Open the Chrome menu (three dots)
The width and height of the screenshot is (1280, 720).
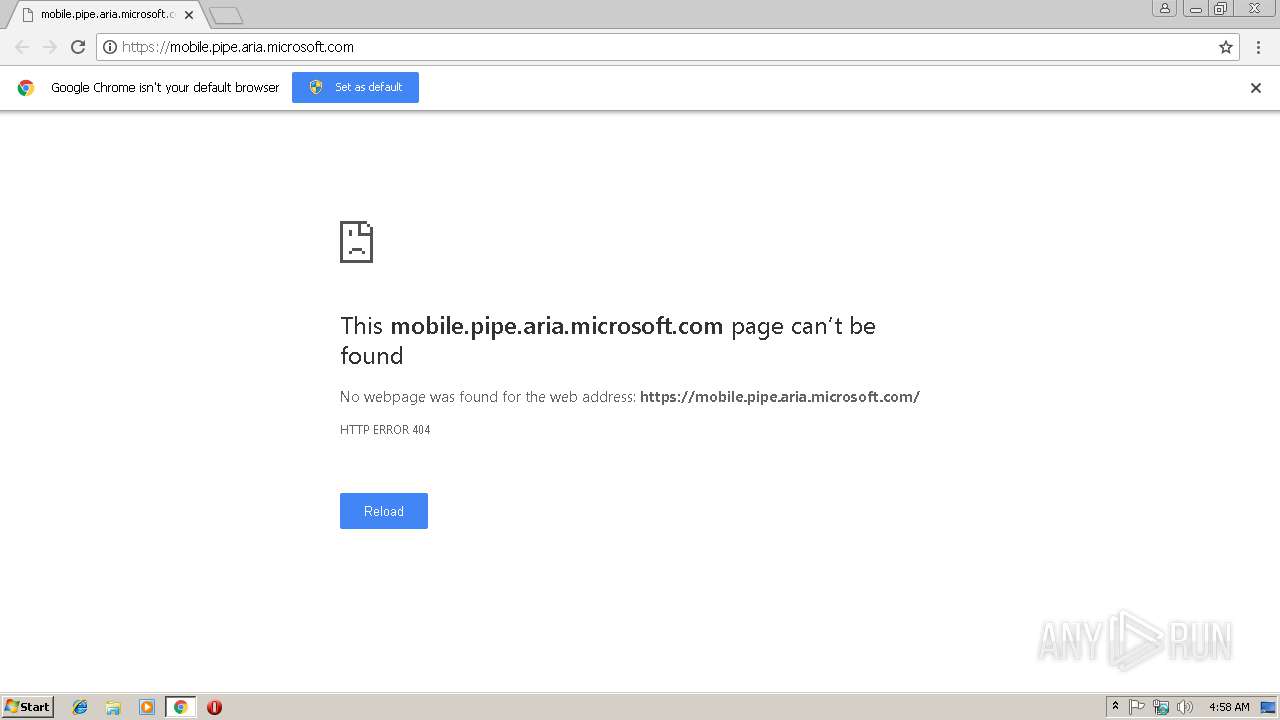click(1258, 47)
